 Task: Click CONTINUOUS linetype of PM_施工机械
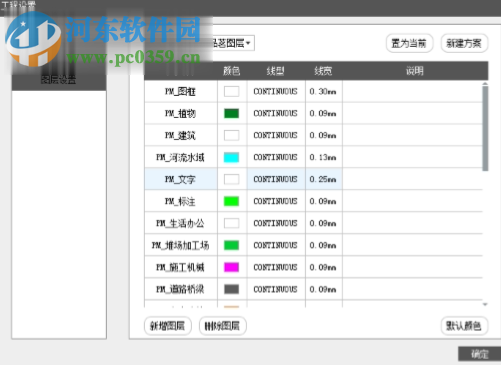tap(276, 267)
